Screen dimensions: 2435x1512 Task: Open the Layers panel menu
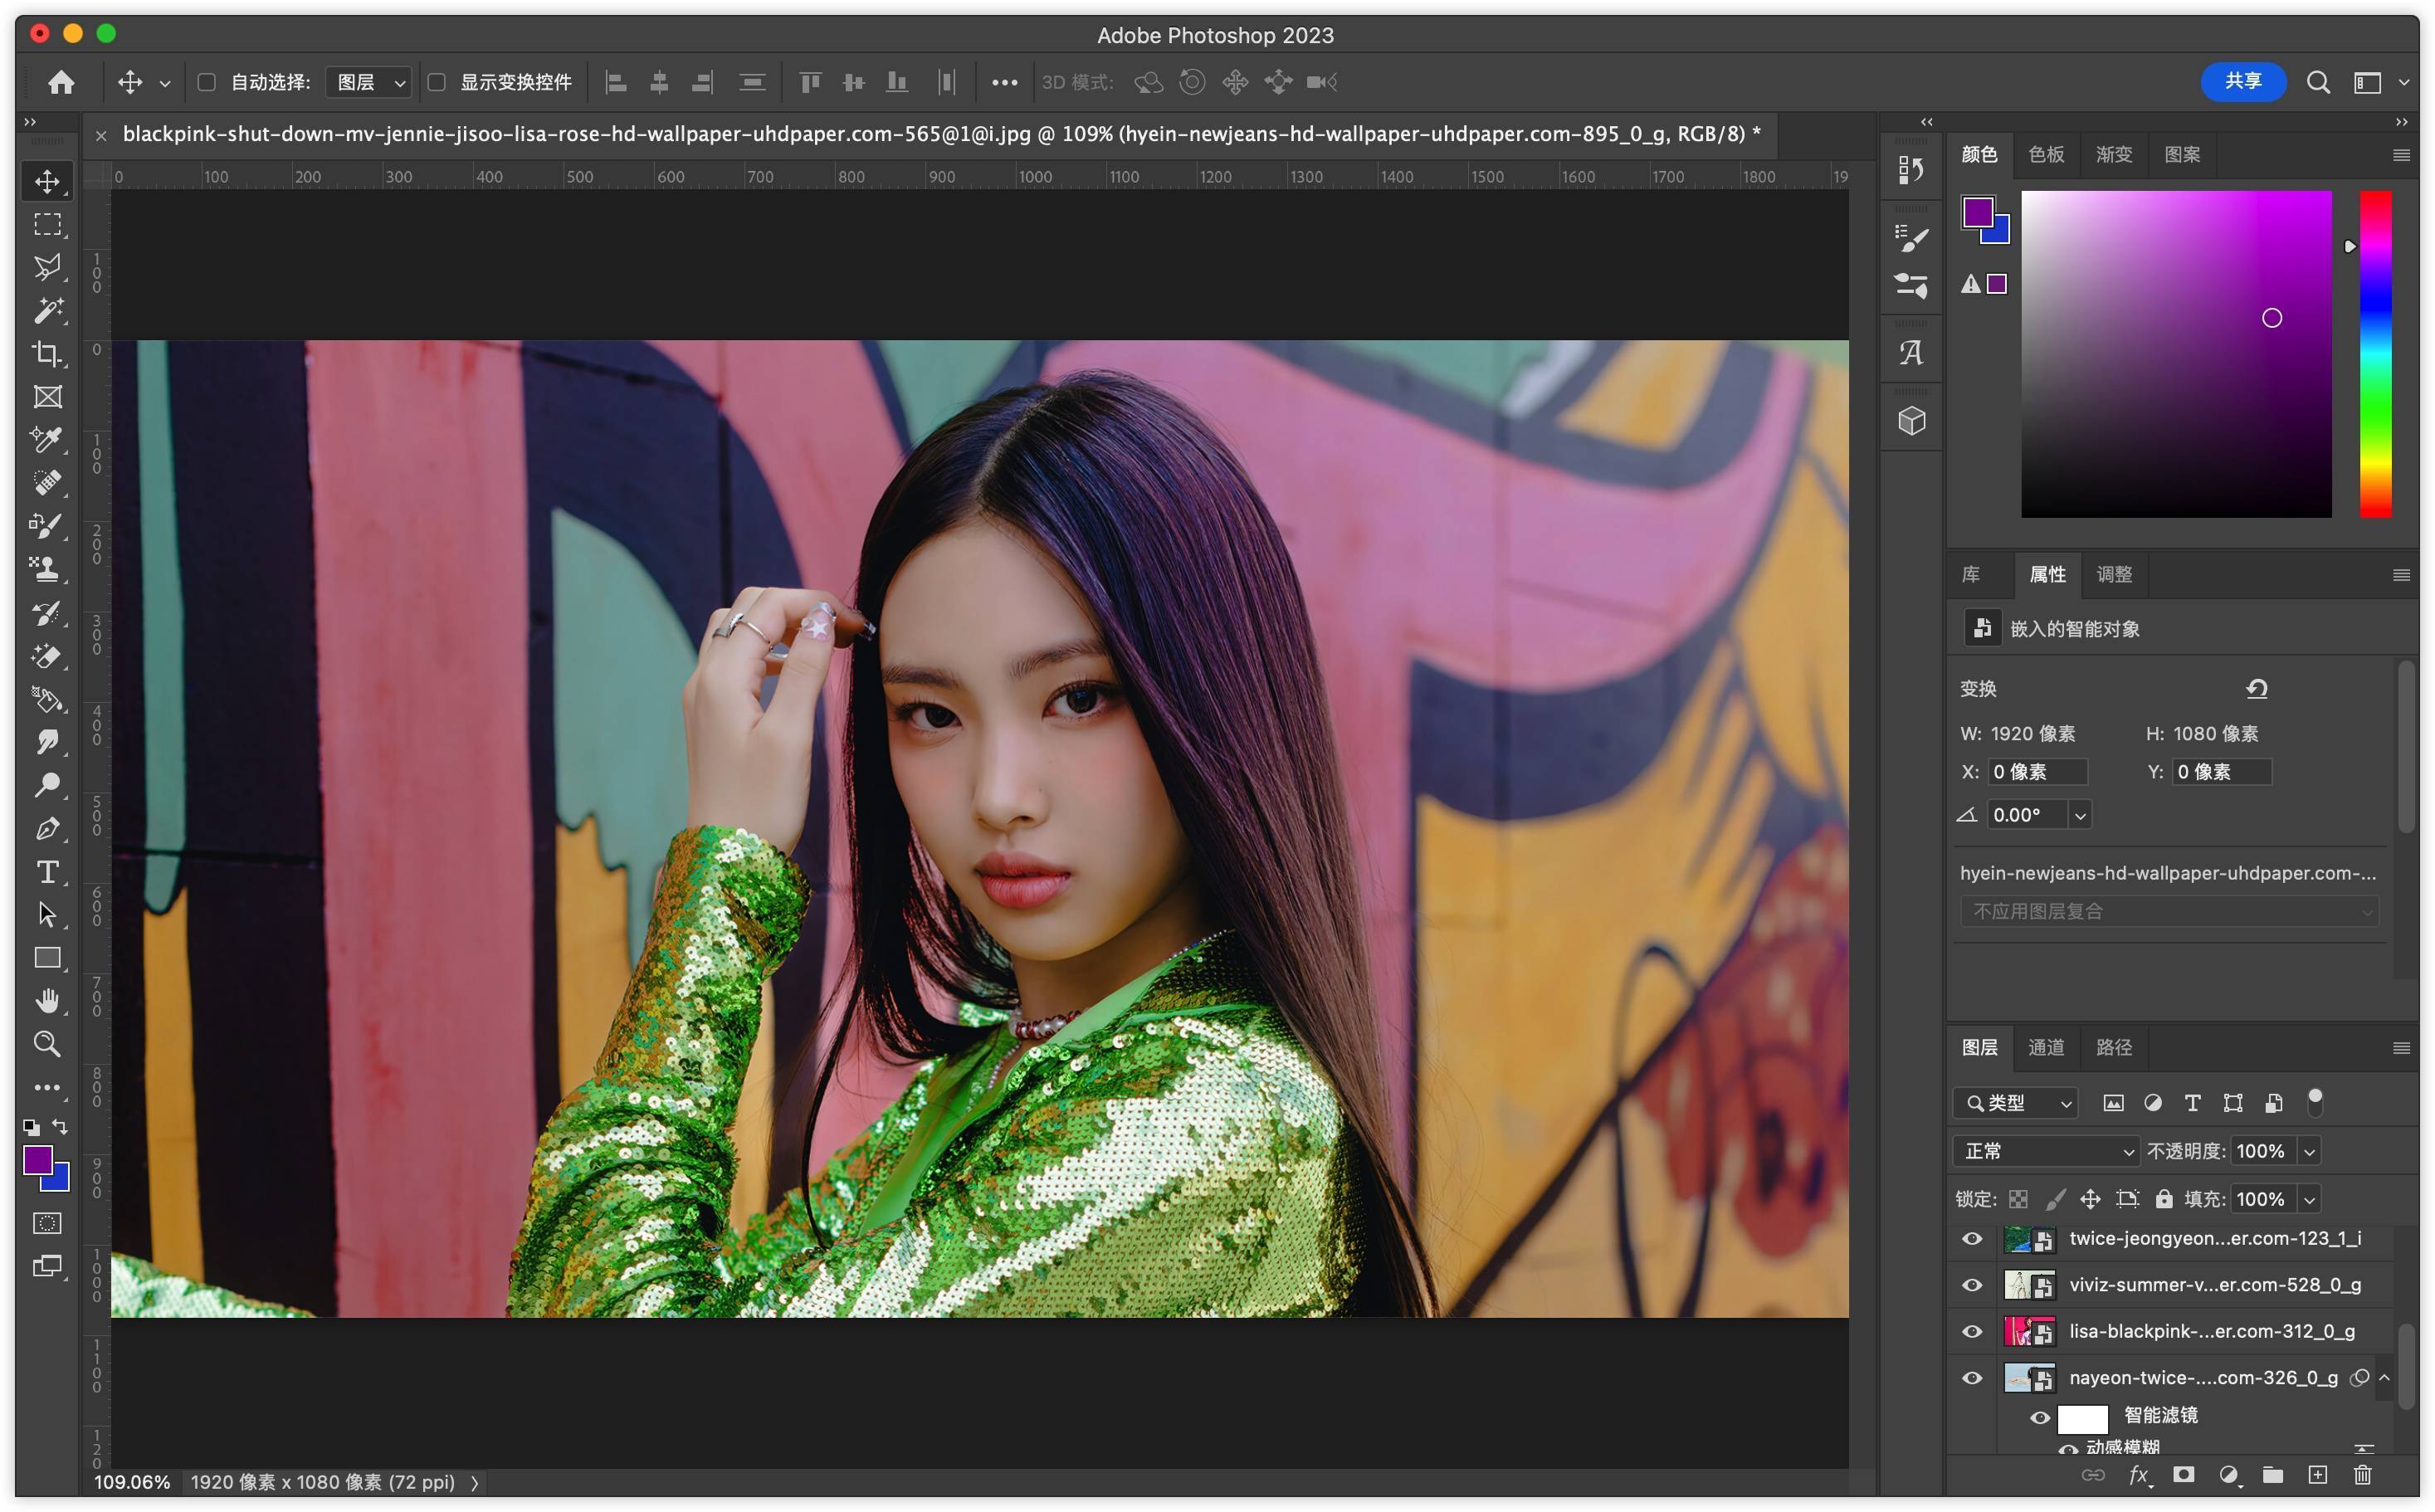[x=2400, y=1047]
